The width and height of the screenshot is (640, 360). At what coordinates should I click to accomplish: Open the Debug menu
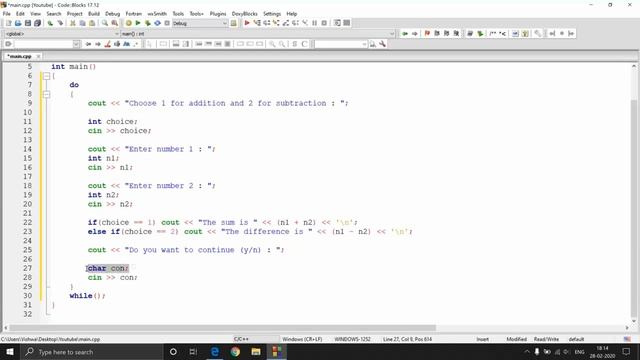[113, 13]
